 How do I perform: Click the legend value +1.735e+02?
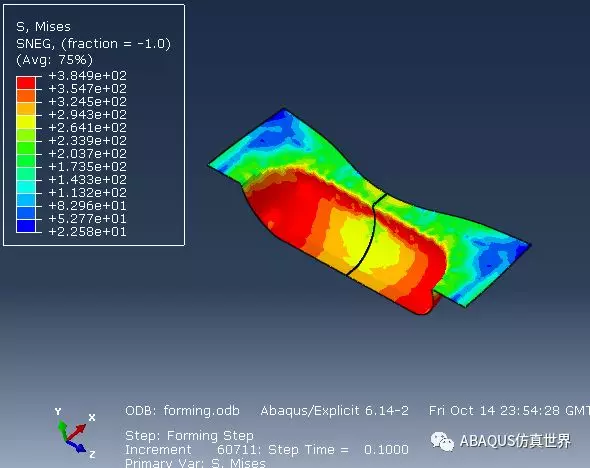tap(88, 167)
